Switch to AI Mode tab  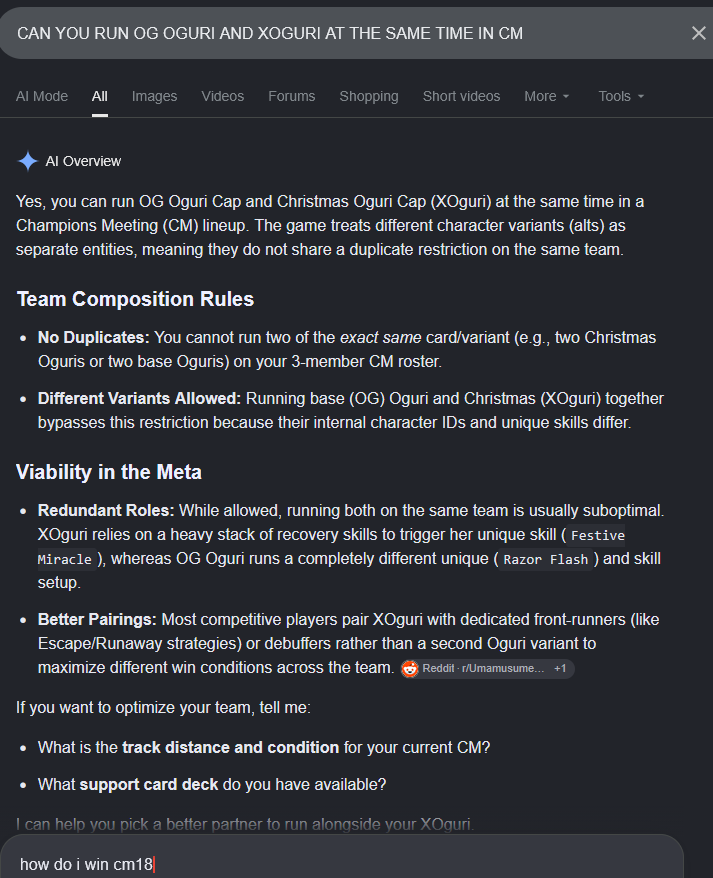pos(42,96)
